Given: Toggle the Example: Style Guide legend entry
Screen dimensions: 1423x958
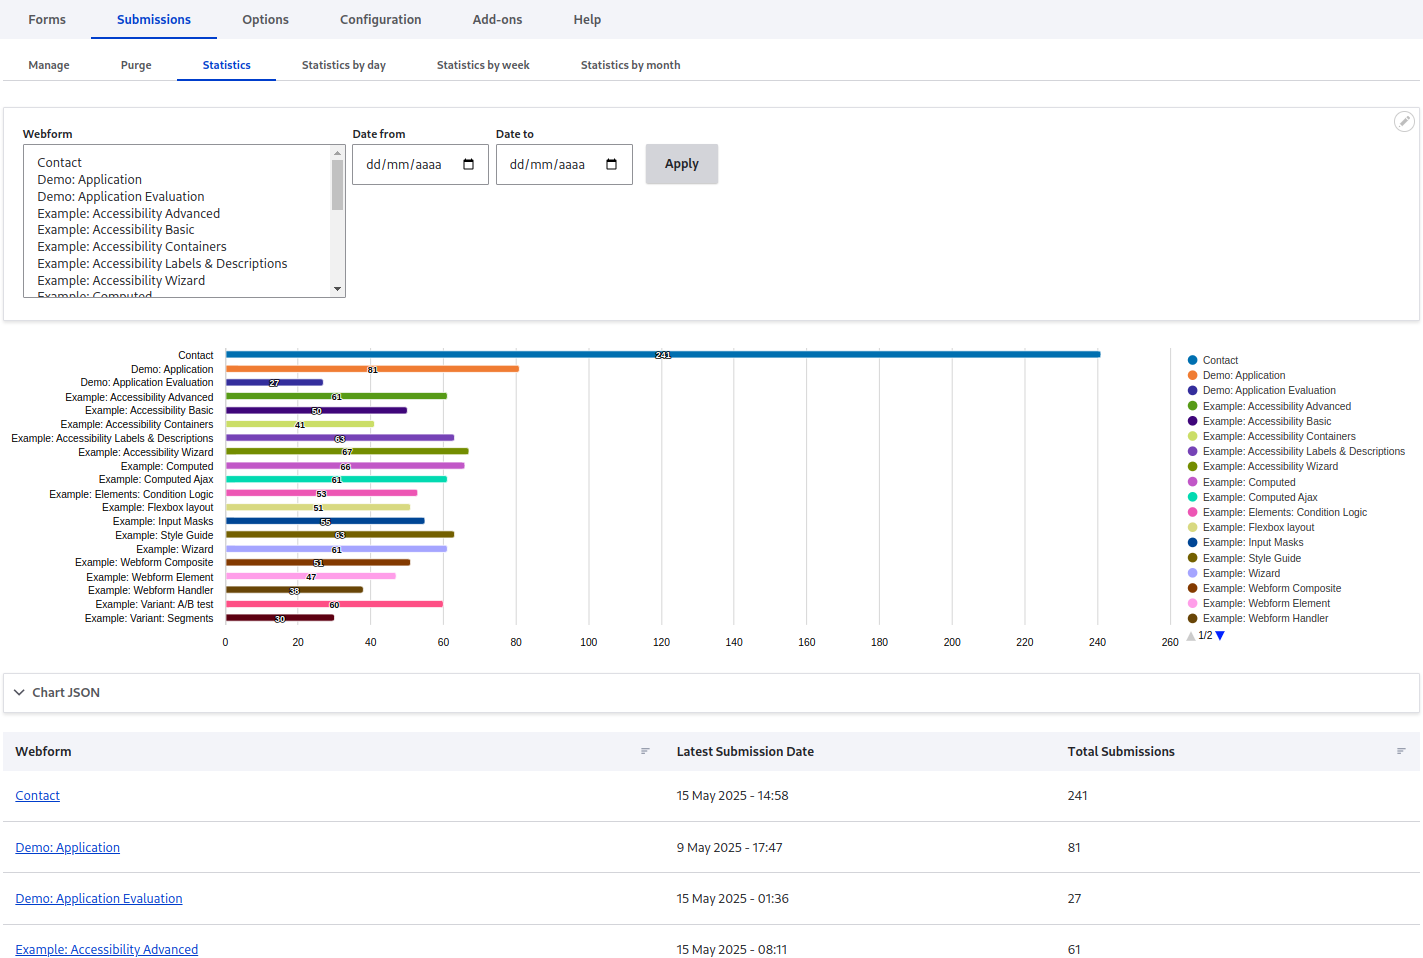Looking at the screenshot, I should point(1244,558).
